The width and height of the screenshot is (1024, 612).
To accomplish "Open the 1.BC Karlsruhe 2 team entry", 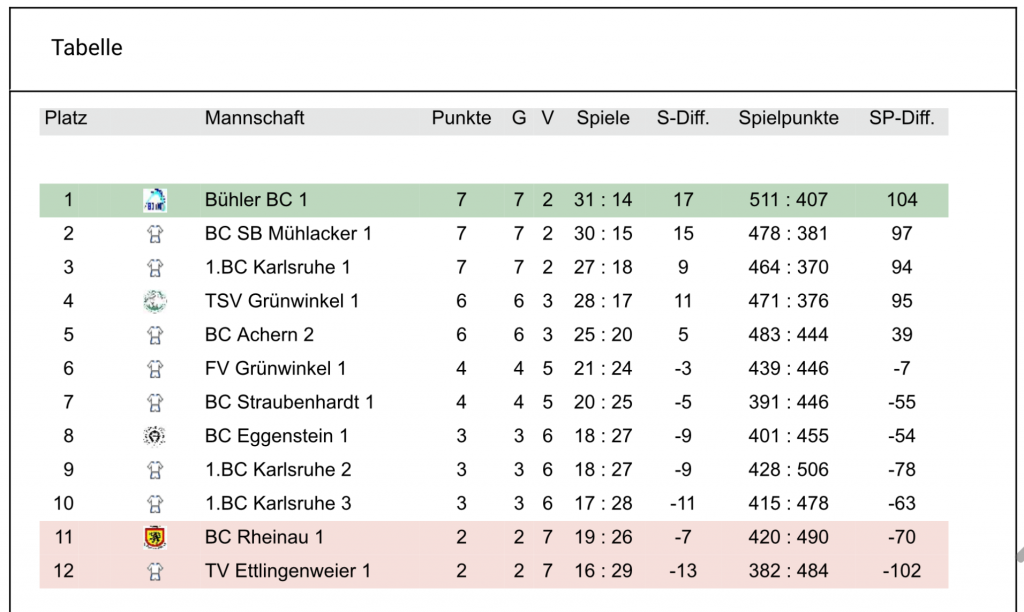I will pos(278,470).
